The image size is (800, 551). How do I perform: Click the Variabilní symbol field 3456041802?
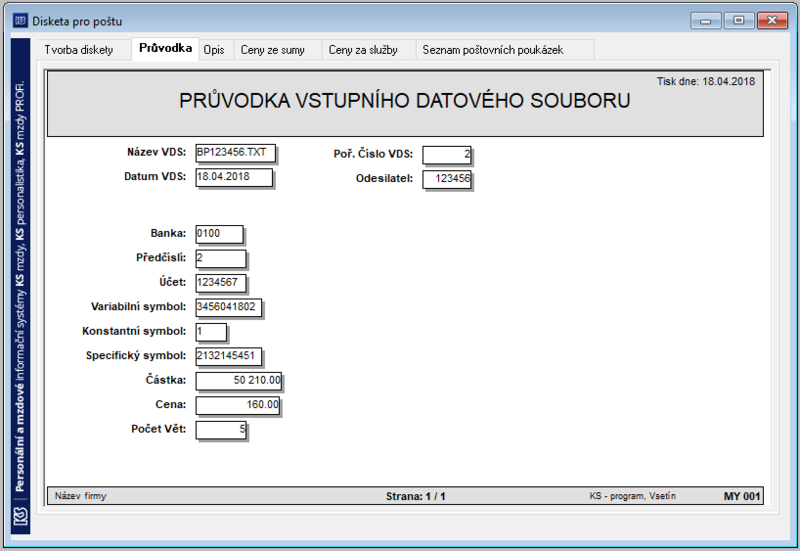229,308
